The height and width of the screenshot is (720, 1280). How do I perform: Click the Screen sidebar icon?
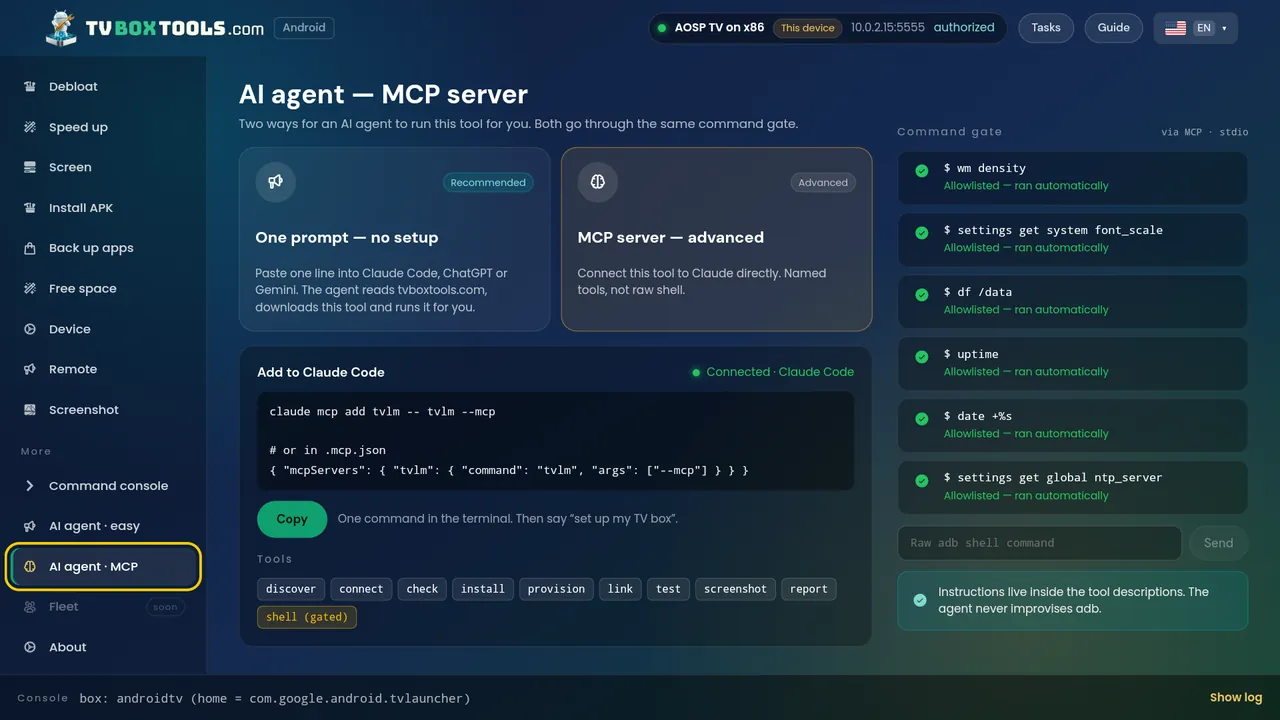coord(30,167)
